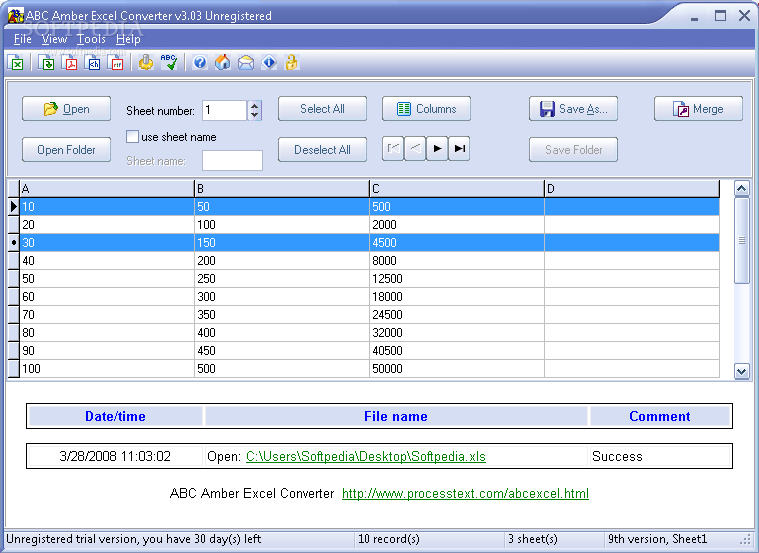The width and height of the screenshot is (759, 553).
Task: Click the 9th version, Sheet1 status entry
Action: point(657,539)
